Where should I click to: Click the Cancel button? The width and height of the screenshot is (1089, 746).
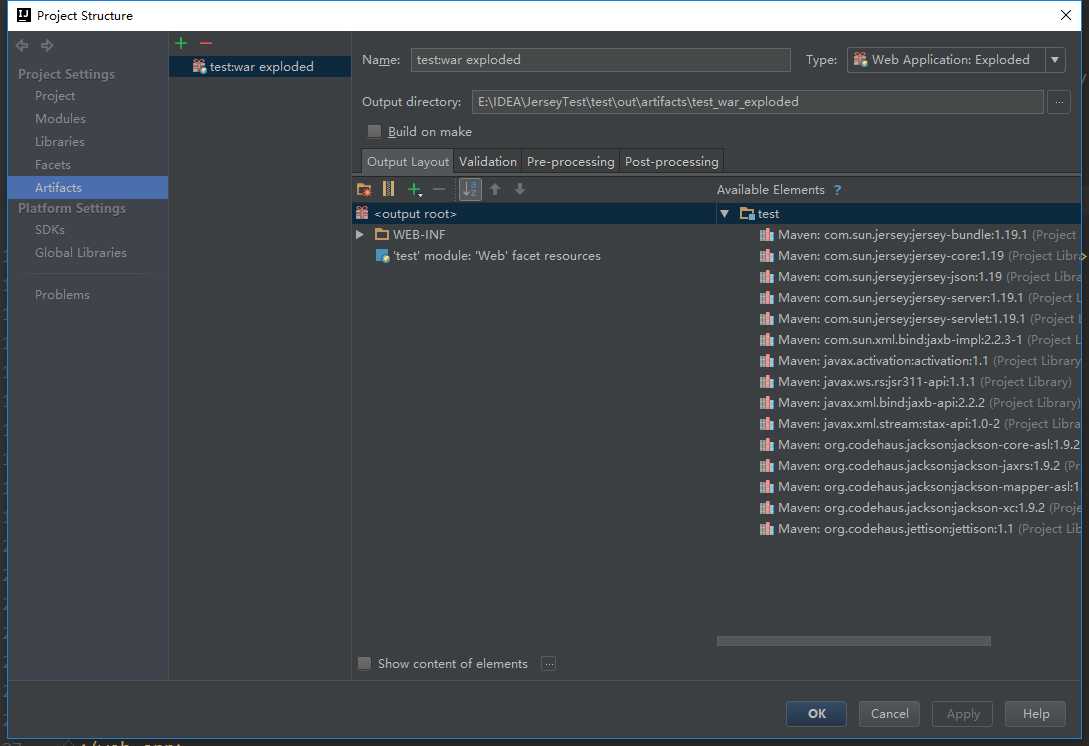[x=889, y=713]
